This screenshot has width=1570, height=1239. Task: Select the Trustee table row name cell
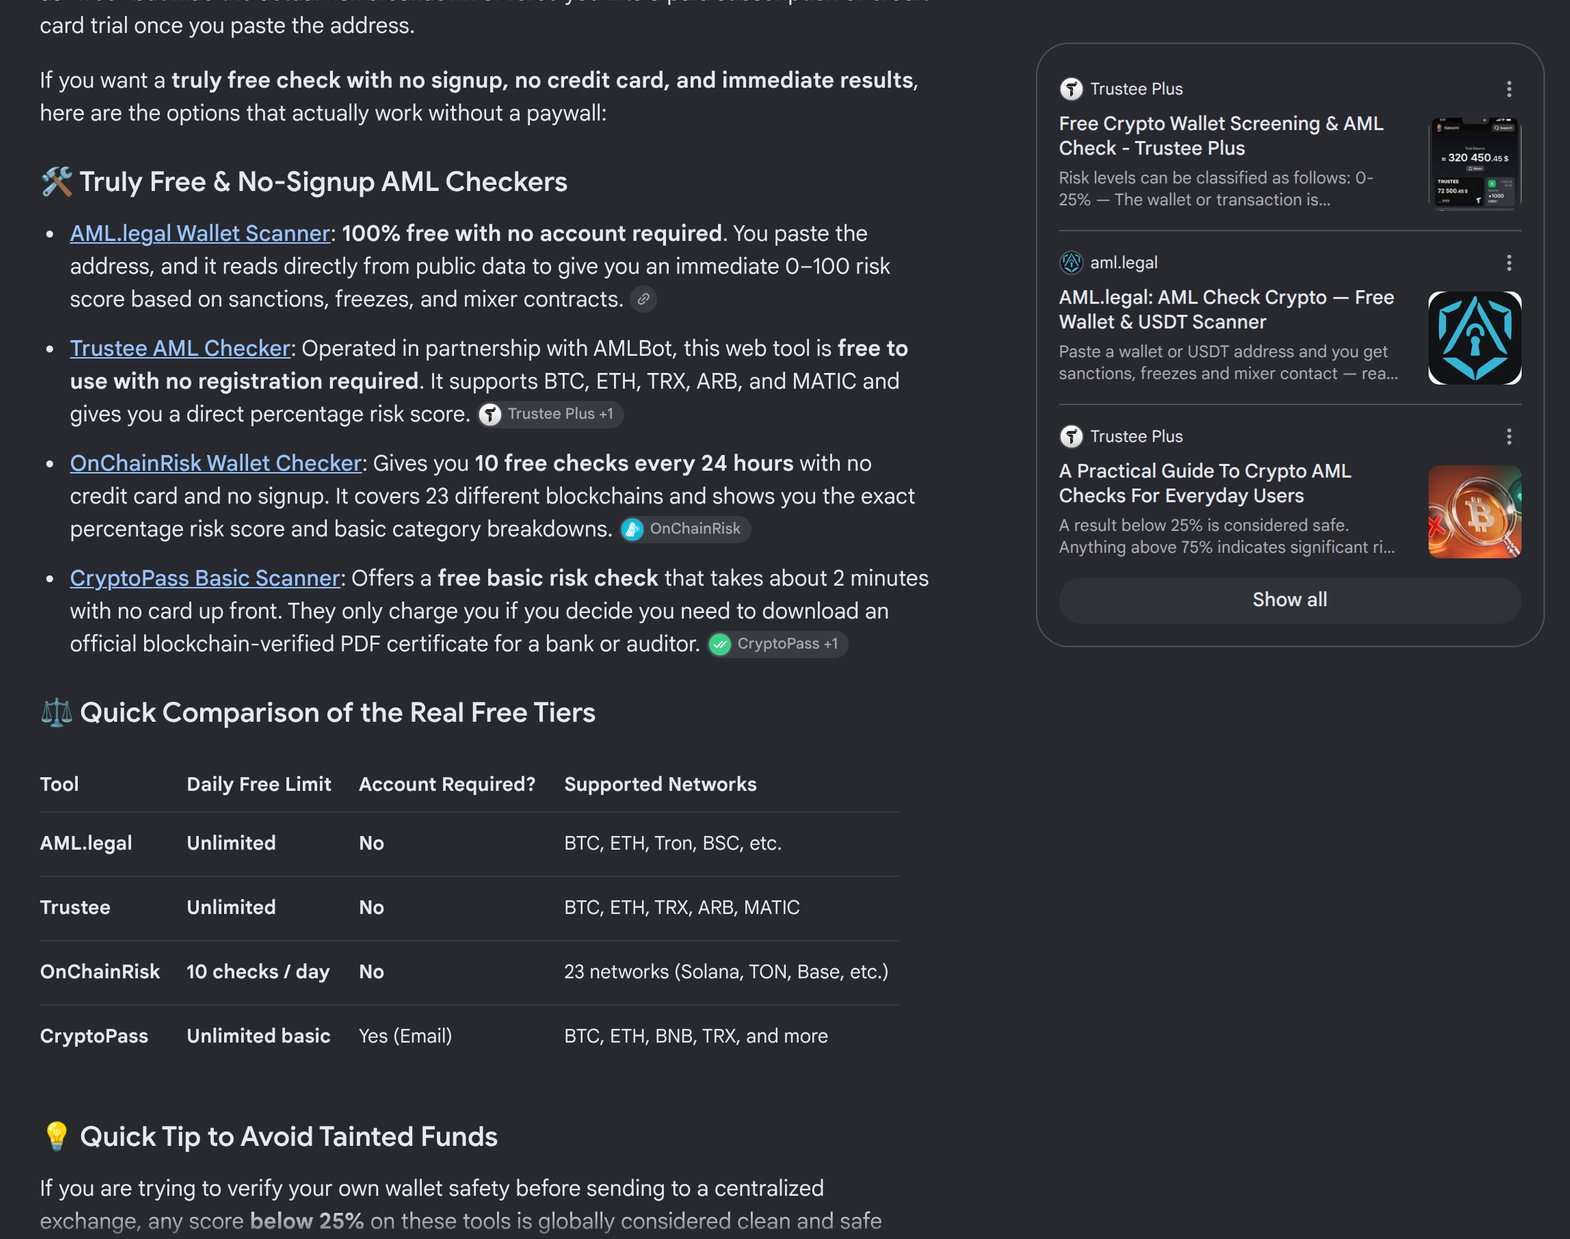click(75, 907)
